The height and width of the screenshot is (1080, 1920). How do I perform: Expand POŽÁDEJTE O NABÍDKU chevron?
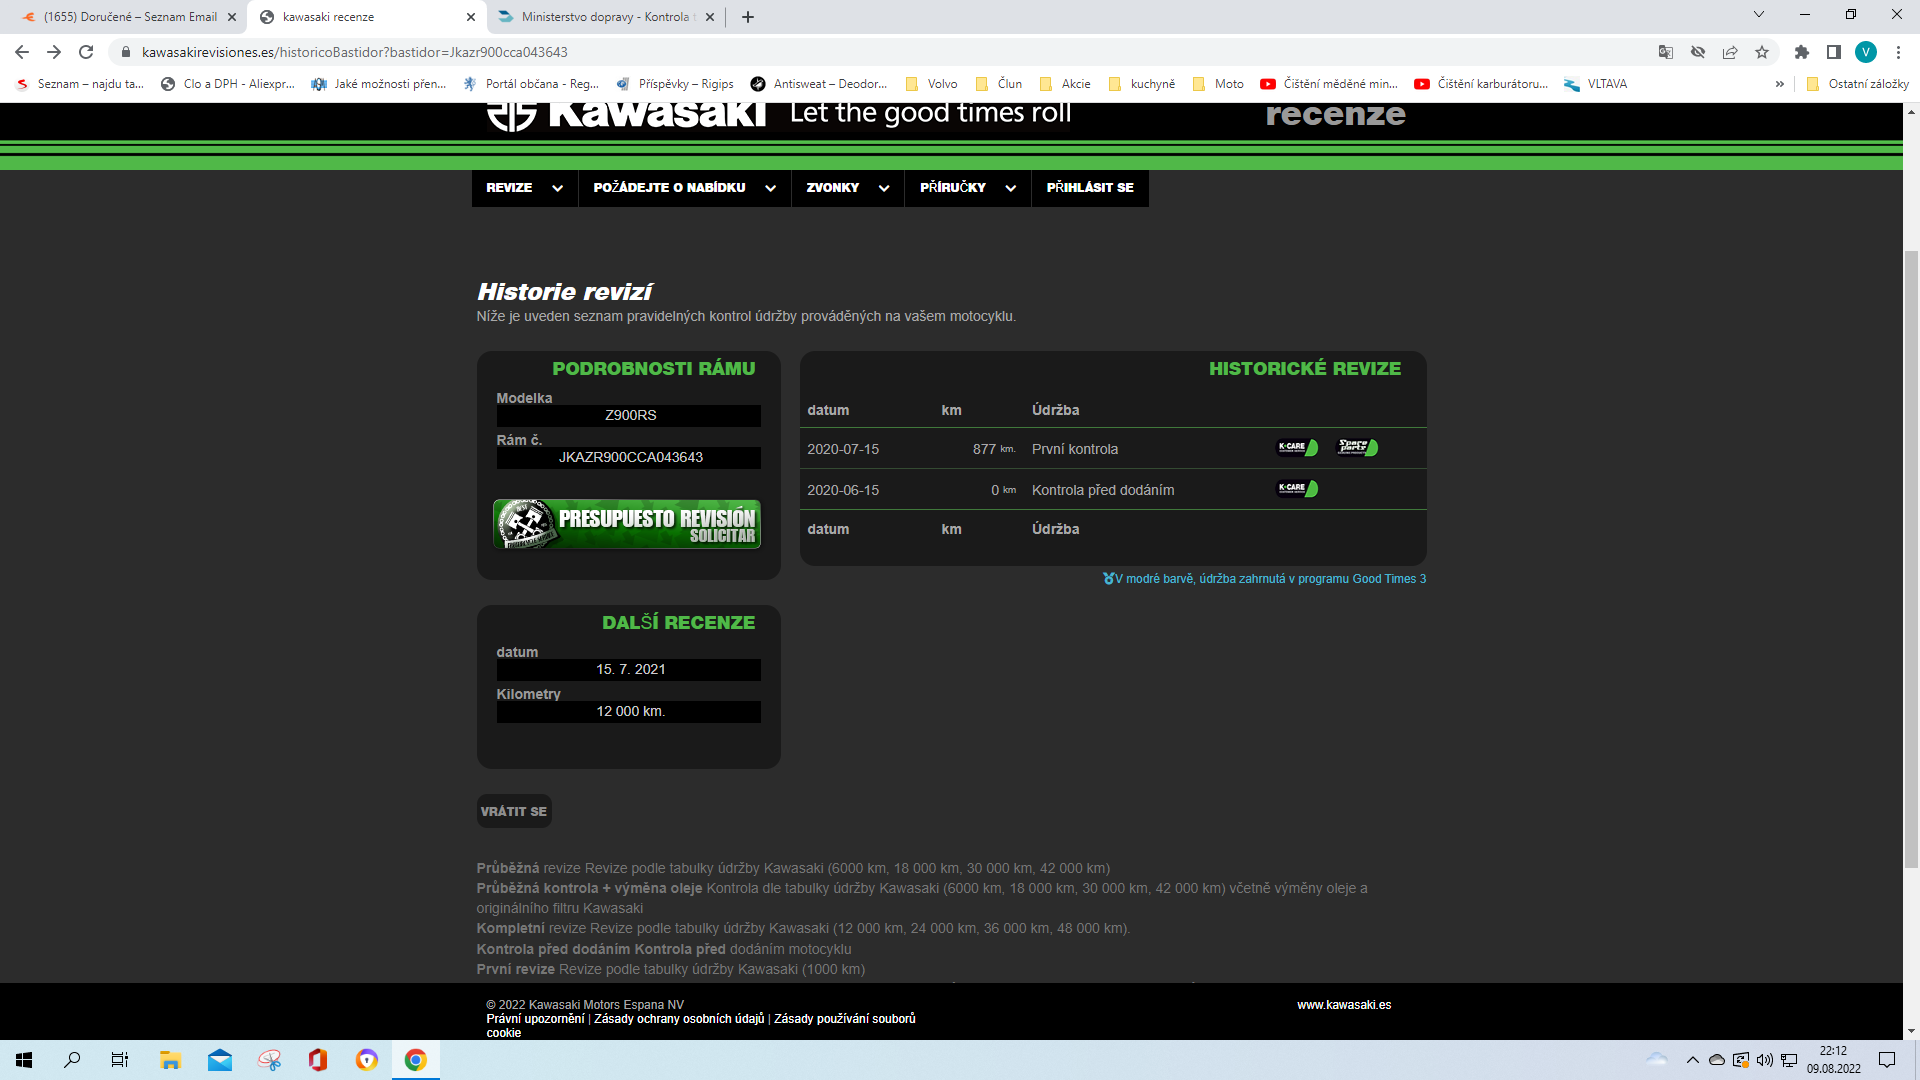(770, 188)
